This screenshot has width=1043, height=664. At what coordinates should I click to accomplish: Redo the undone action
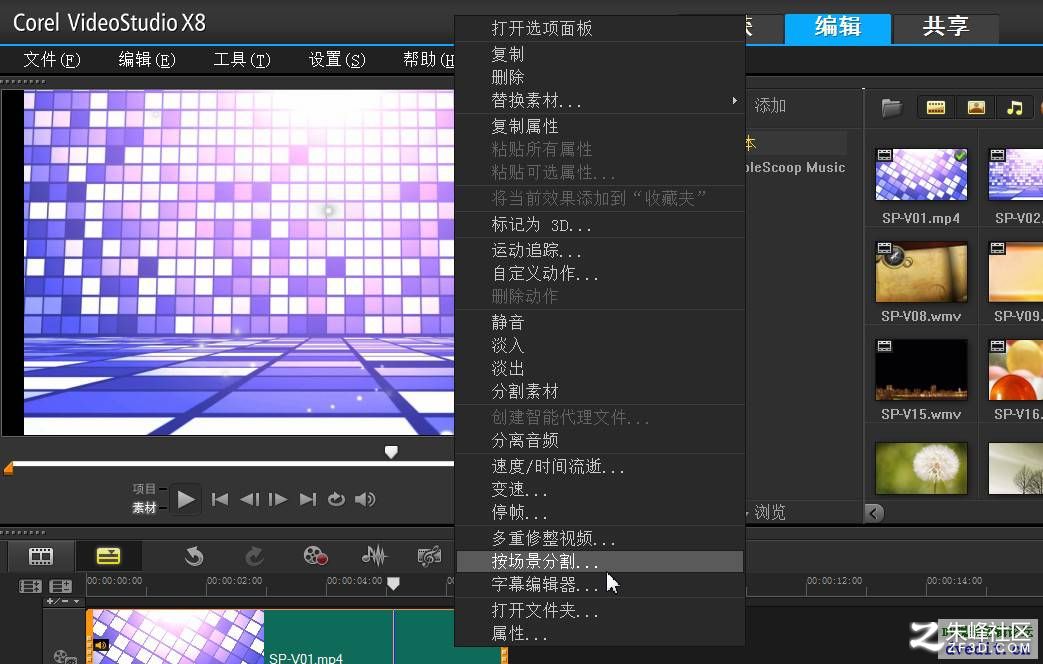254,556
